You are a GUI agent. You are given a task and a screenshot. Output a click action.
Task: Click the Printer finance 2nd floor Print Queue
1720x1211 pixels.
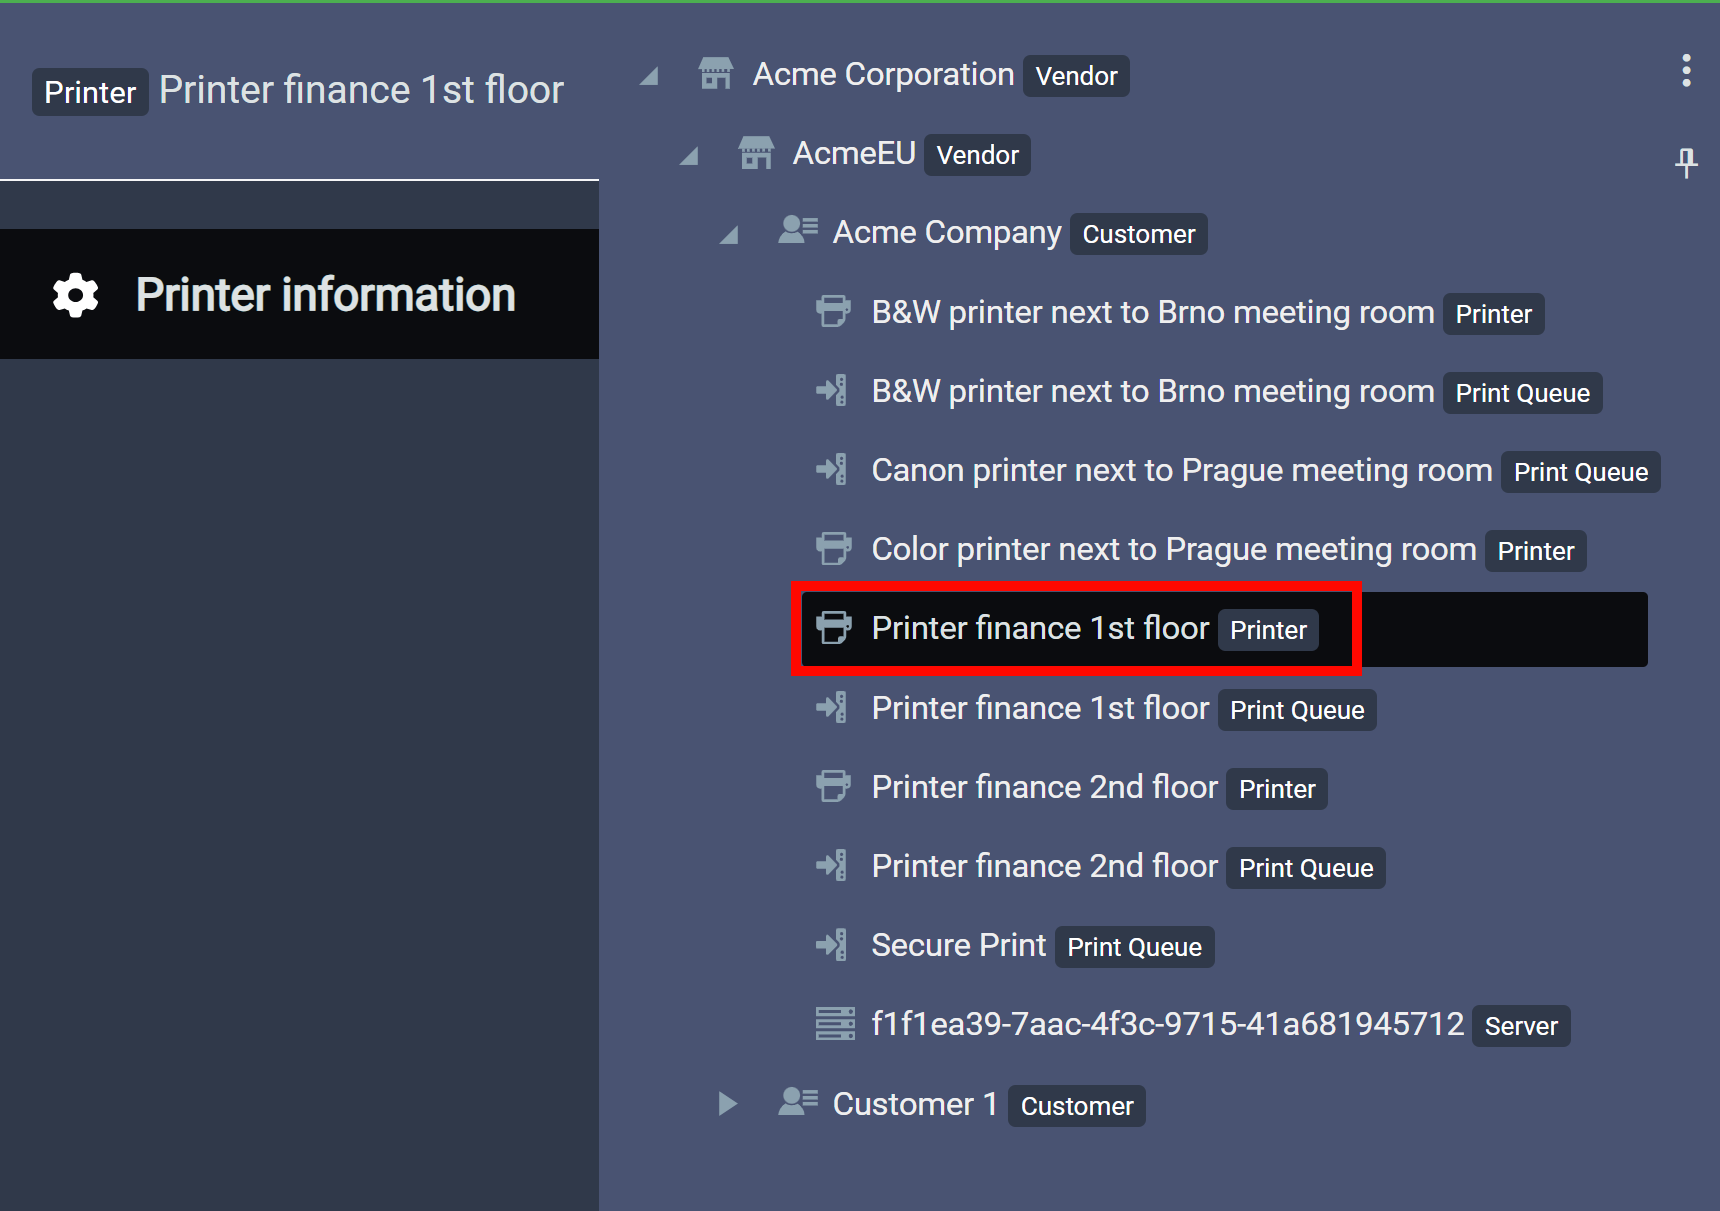coord(1044,866)
